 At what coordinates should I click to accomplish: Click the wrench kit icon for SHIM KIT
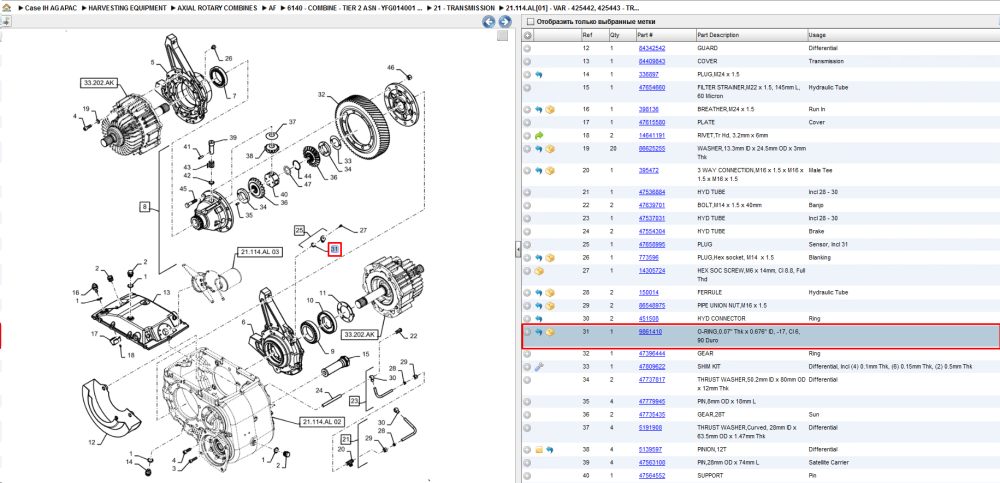click(x=539, y=366)
